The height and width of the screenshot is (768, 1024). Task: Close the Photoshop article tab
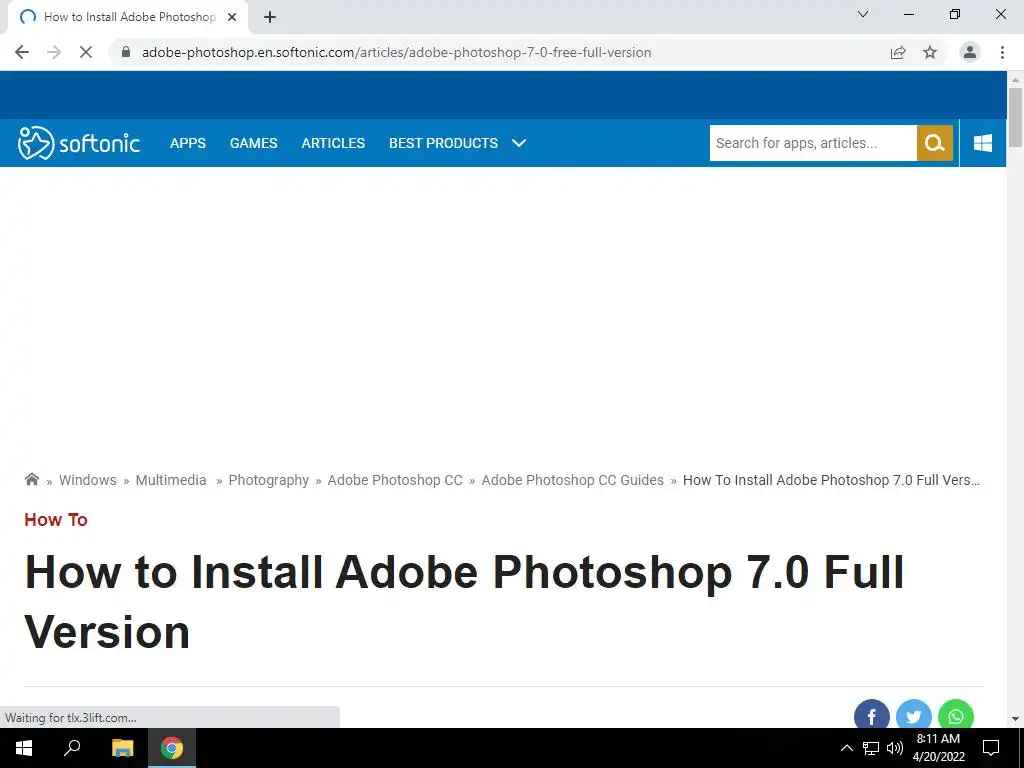pyautogui.click(x=232, y=17)
